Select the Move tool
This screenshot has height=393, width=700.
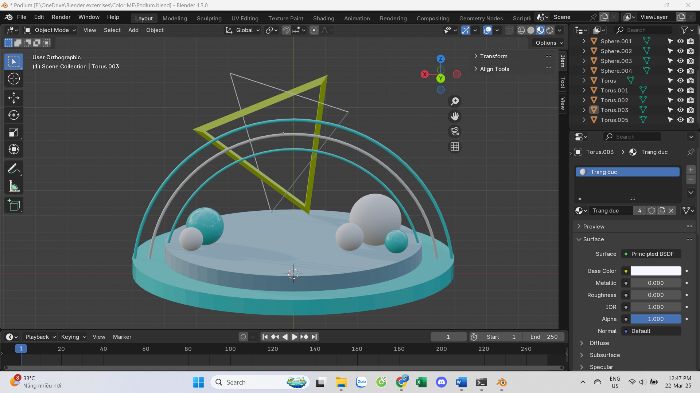tap(14, 98)
